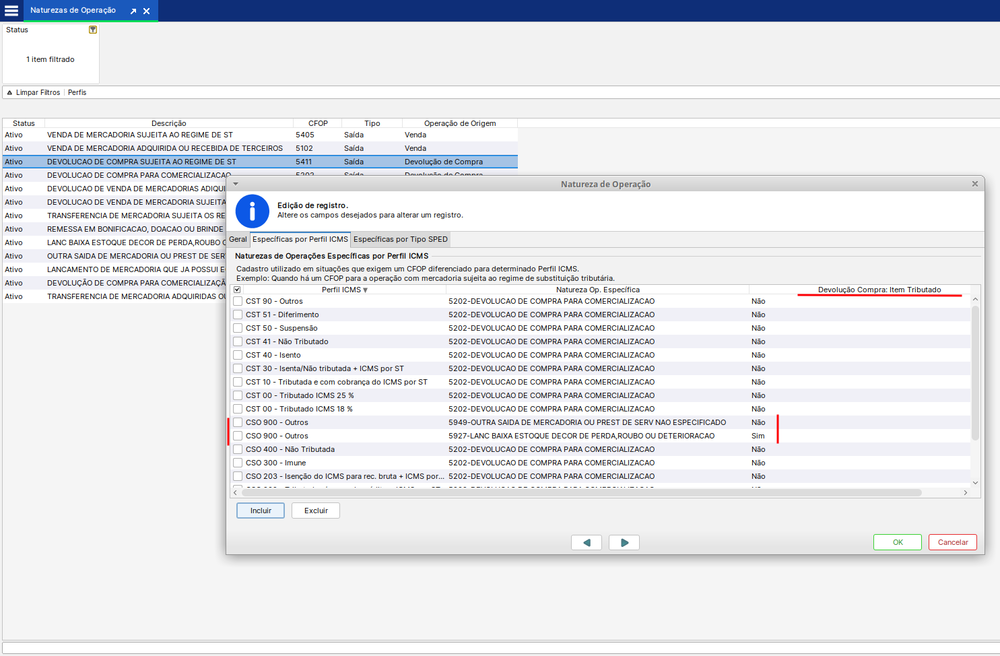This screenshot has width=1000, height=656.
Task: Collapse the Limpar Filtros bar triangle
Action: [x=9, y=92]
